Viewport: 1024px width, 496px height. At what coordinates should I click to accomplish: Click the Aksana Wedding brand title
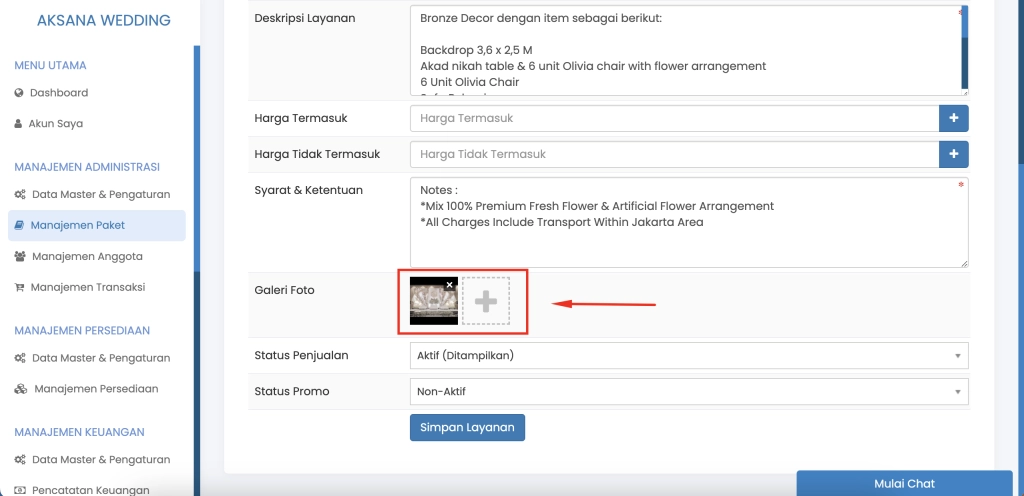tap(103, 21)
